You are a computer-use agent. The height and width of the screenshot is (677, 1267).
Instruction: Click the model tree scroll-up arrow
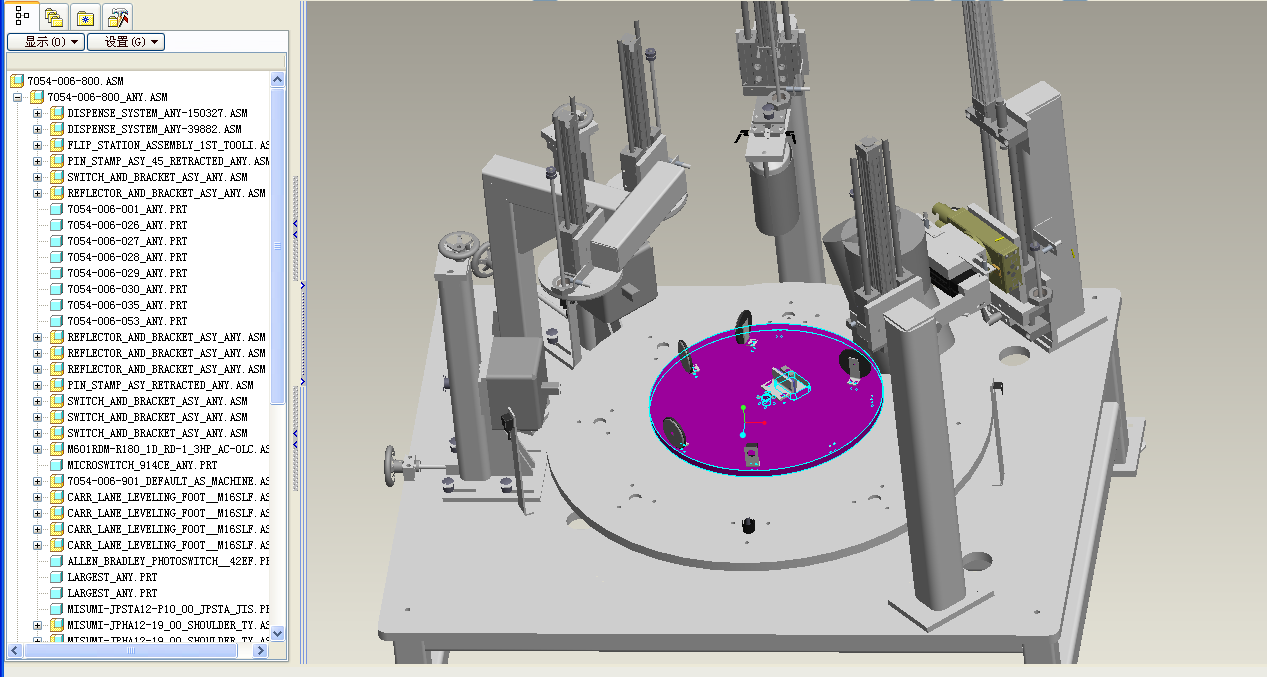[278, 79]
